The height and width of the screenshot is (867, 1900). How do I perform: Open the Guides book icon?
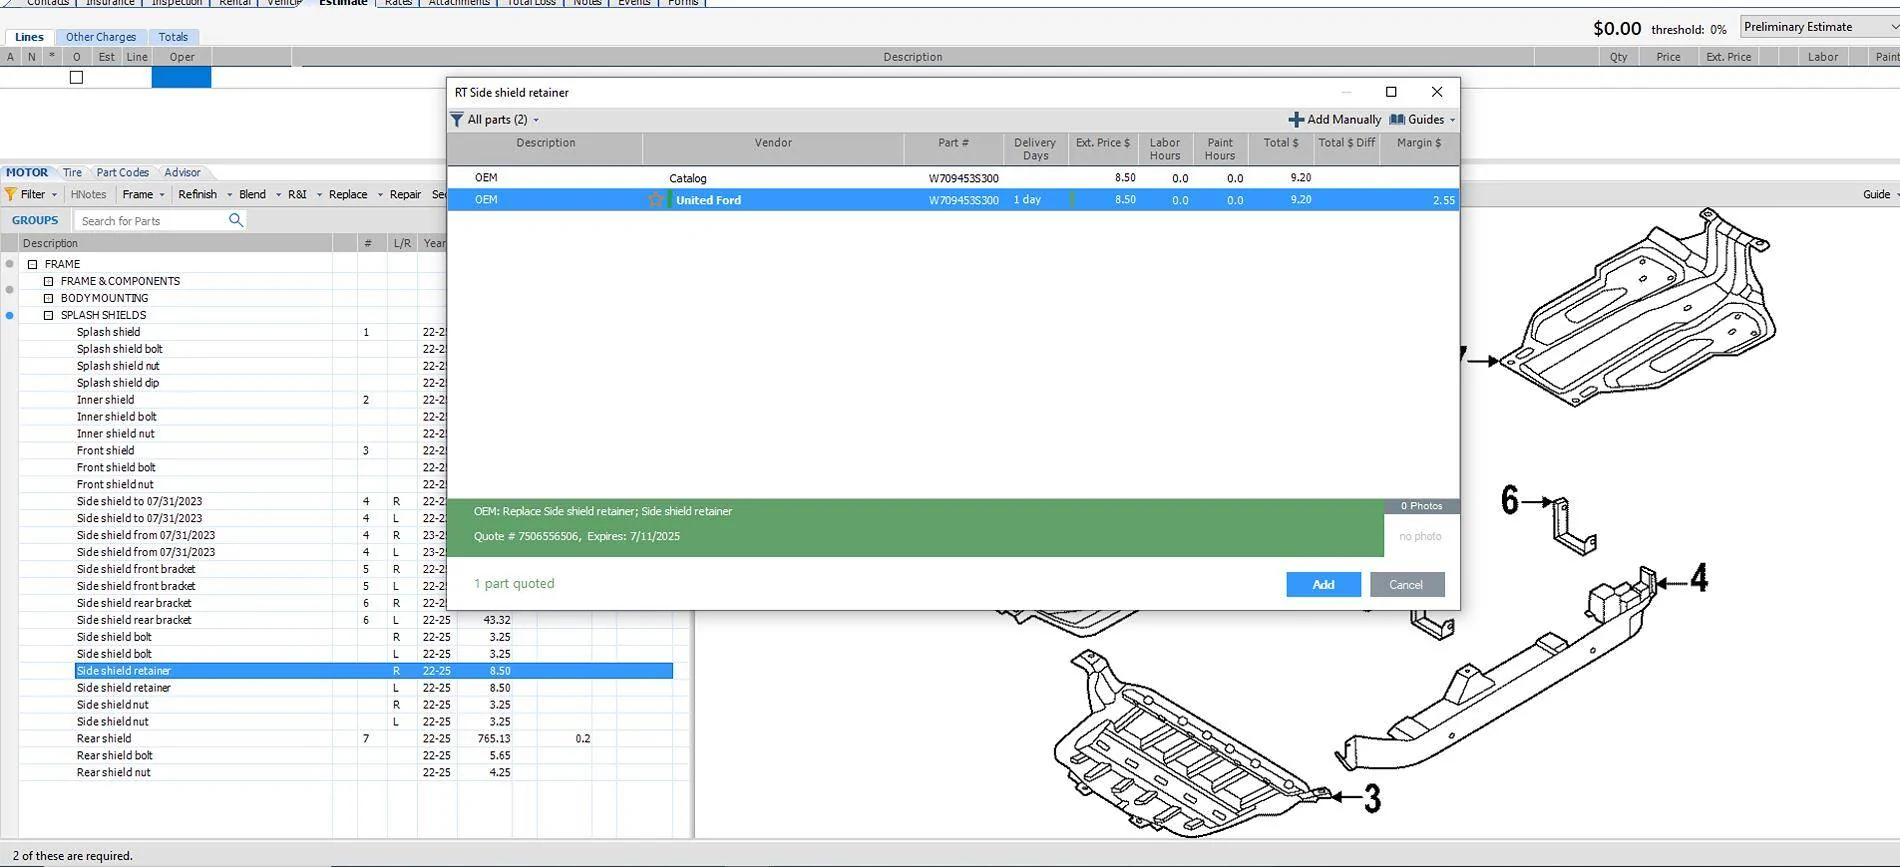click(1397, 120)
